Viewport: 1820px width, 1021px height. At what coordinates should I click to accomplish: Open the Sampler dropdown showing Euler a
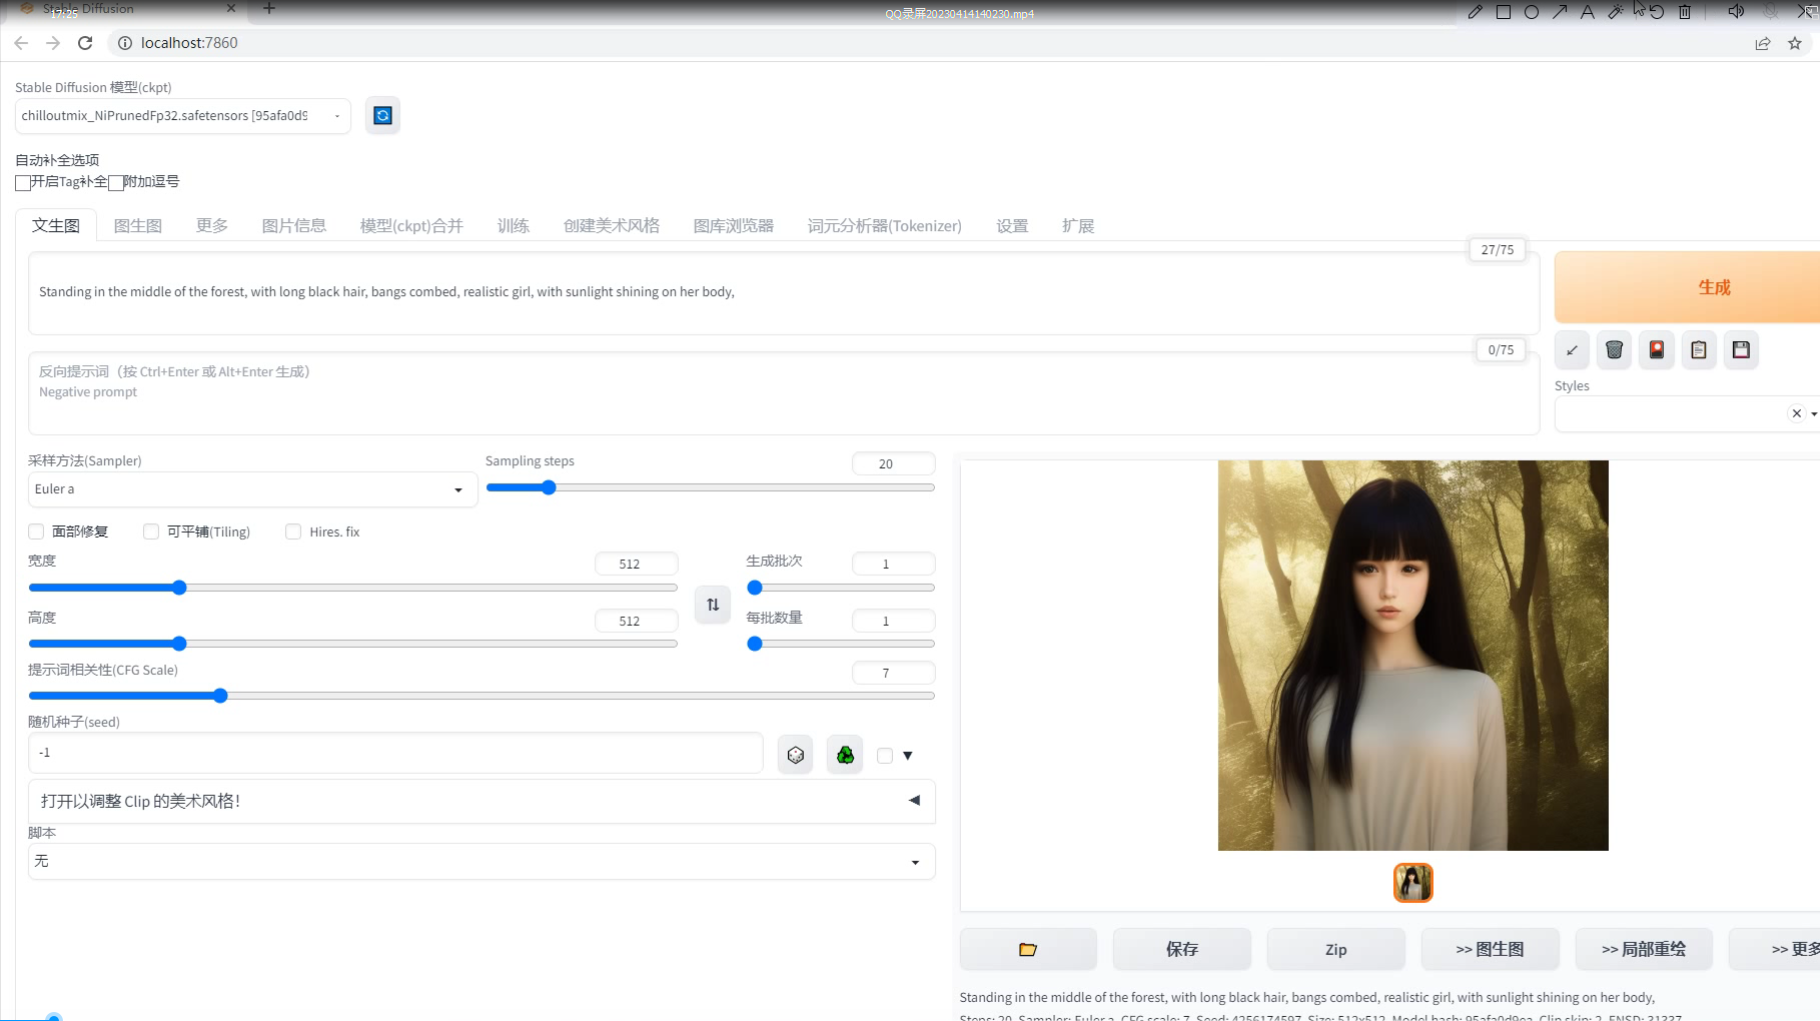pos(251,489)
